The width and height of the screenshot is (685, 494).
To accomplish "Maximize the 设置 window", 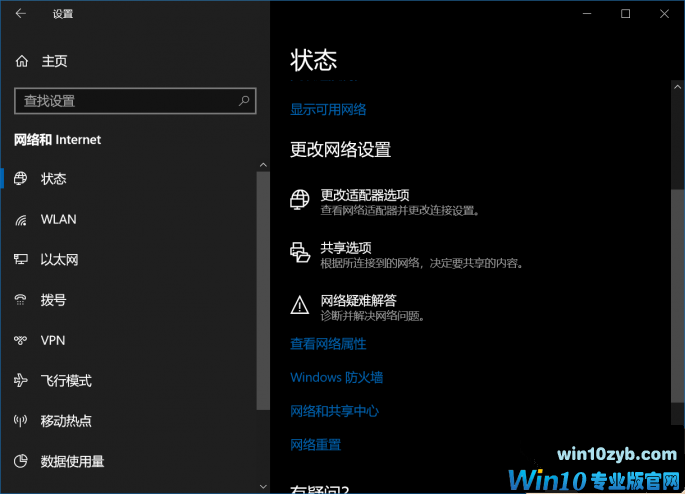I will (625, 14).
